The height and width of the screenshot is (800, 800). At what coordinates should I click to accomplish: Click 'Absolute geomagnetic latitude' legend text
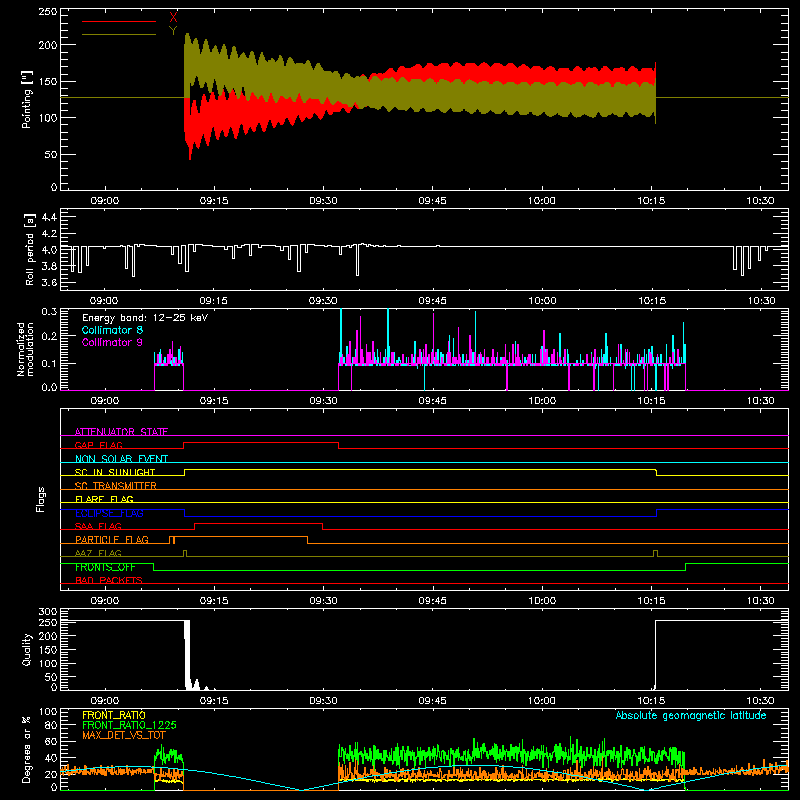tap(691, 715)
